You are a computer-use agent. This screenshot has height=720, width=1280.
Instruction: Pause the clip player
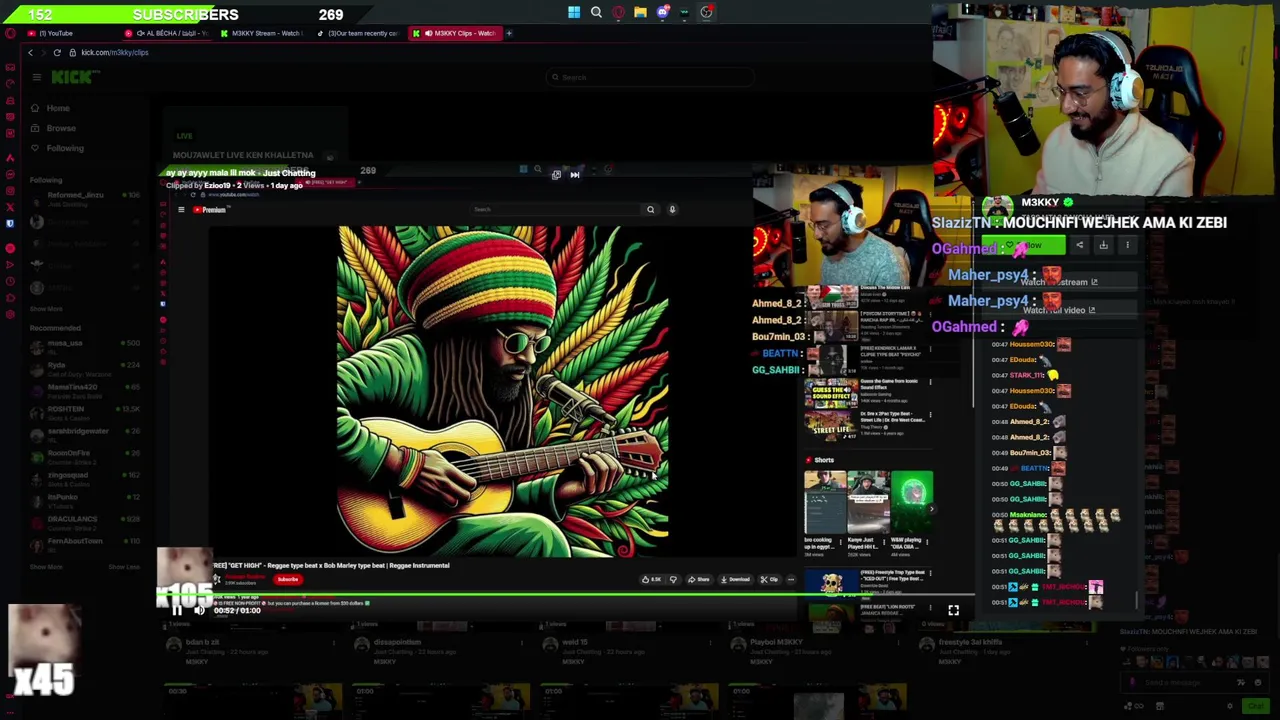click(x=177, y=610)
